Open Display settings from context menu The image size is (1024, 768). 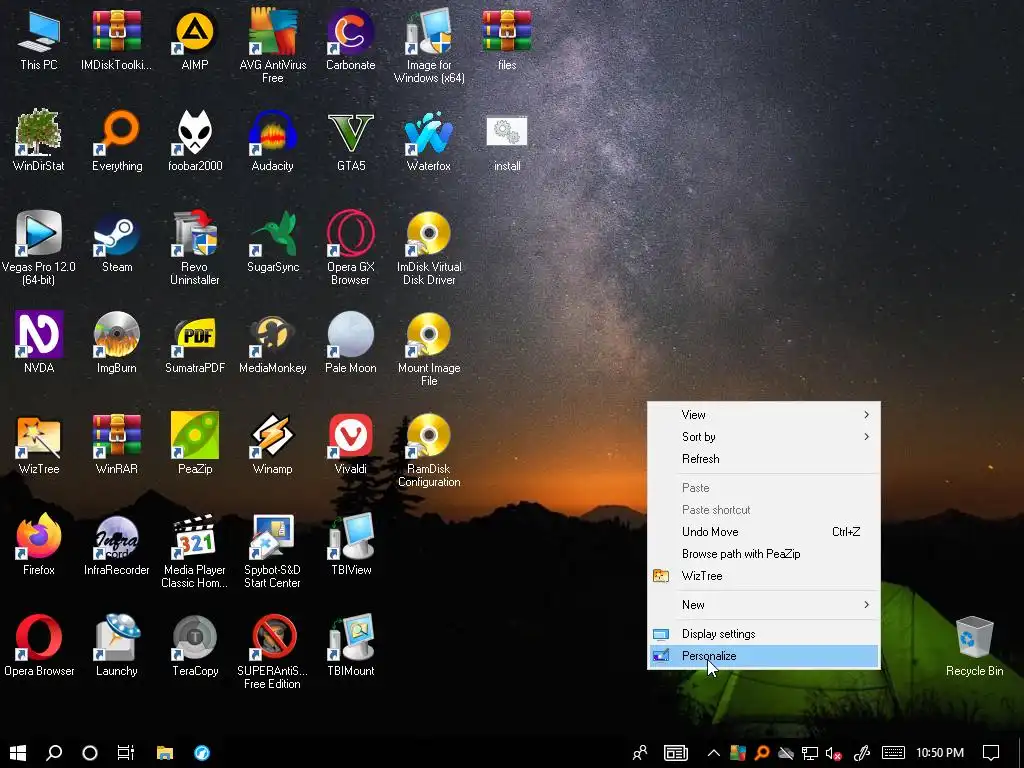coord(763,633)
